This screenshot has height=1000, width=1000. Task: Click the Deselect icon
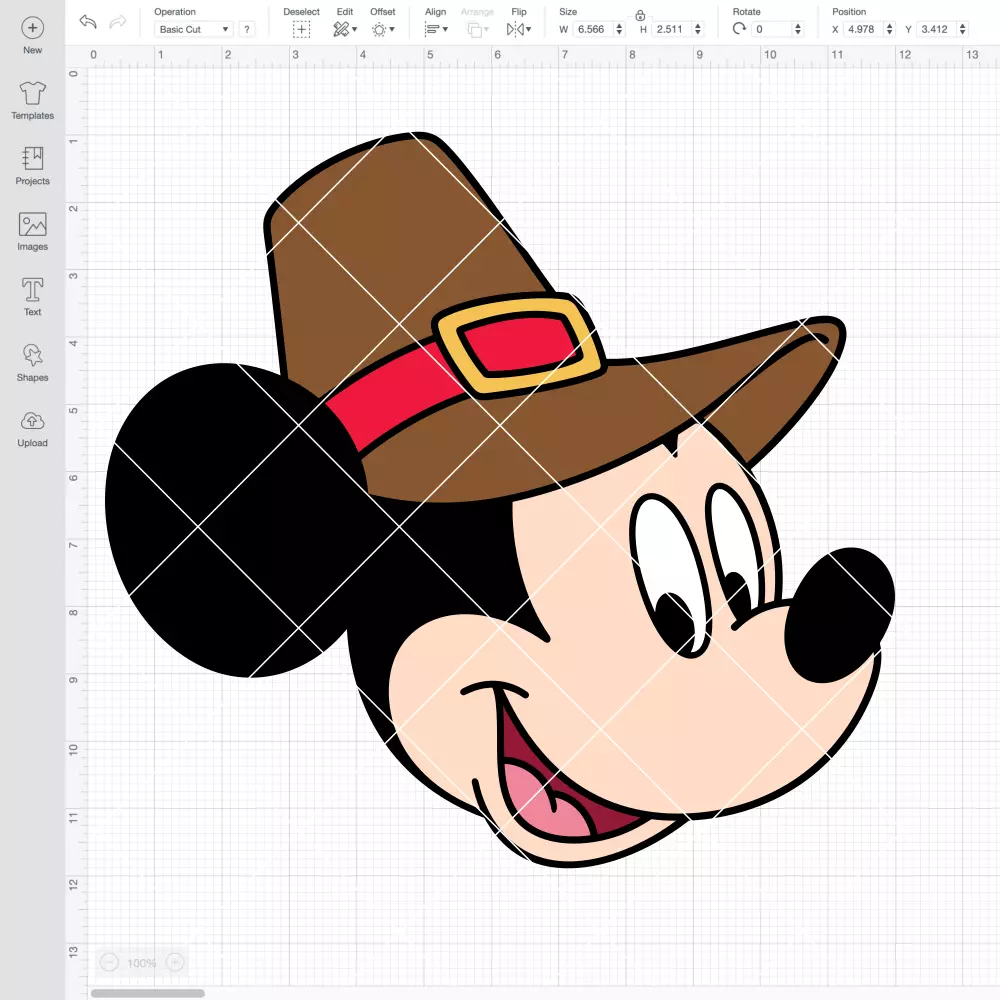point(302,29)
